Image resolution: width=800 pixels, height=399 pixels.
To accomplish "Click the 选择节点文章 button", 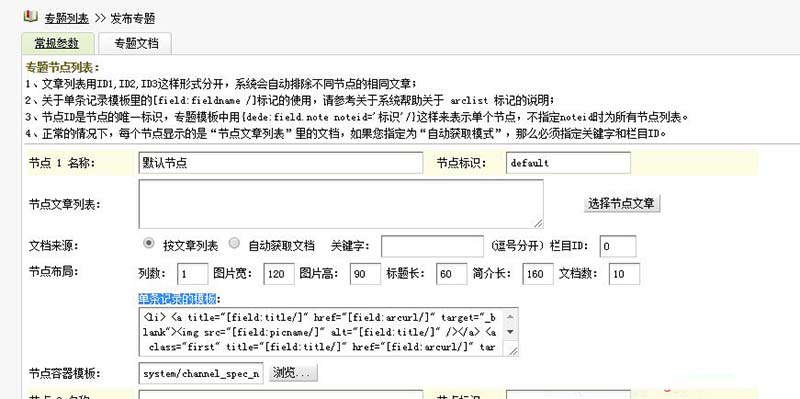I will tap(621, 204).
